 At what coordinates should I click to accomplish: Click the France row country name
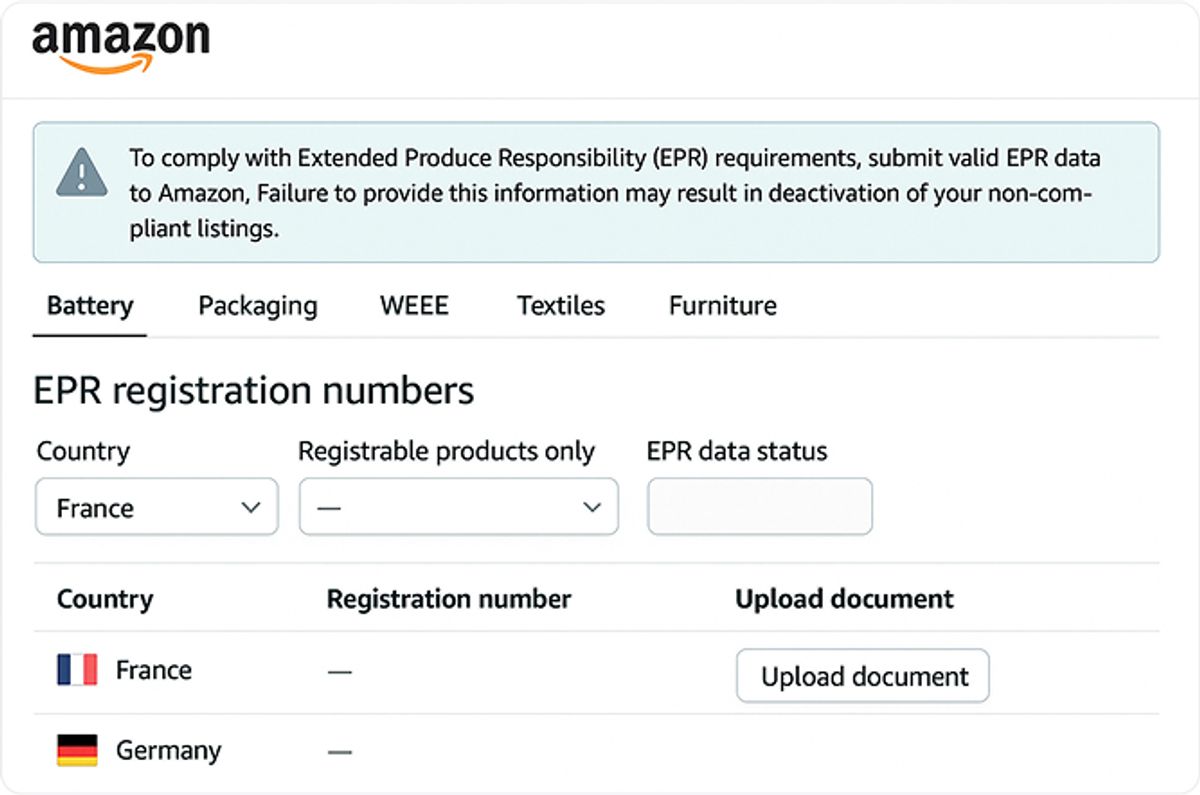(154, 670)
